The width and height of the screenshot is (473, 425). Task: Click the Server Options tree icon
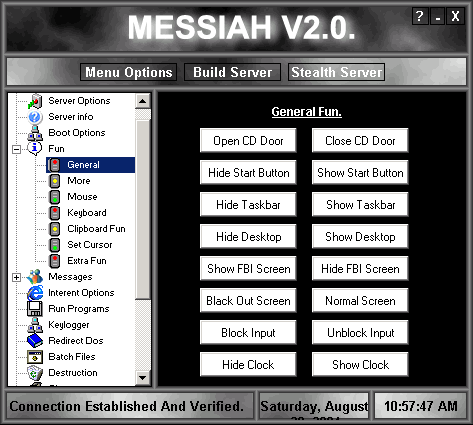pos(35,101)
